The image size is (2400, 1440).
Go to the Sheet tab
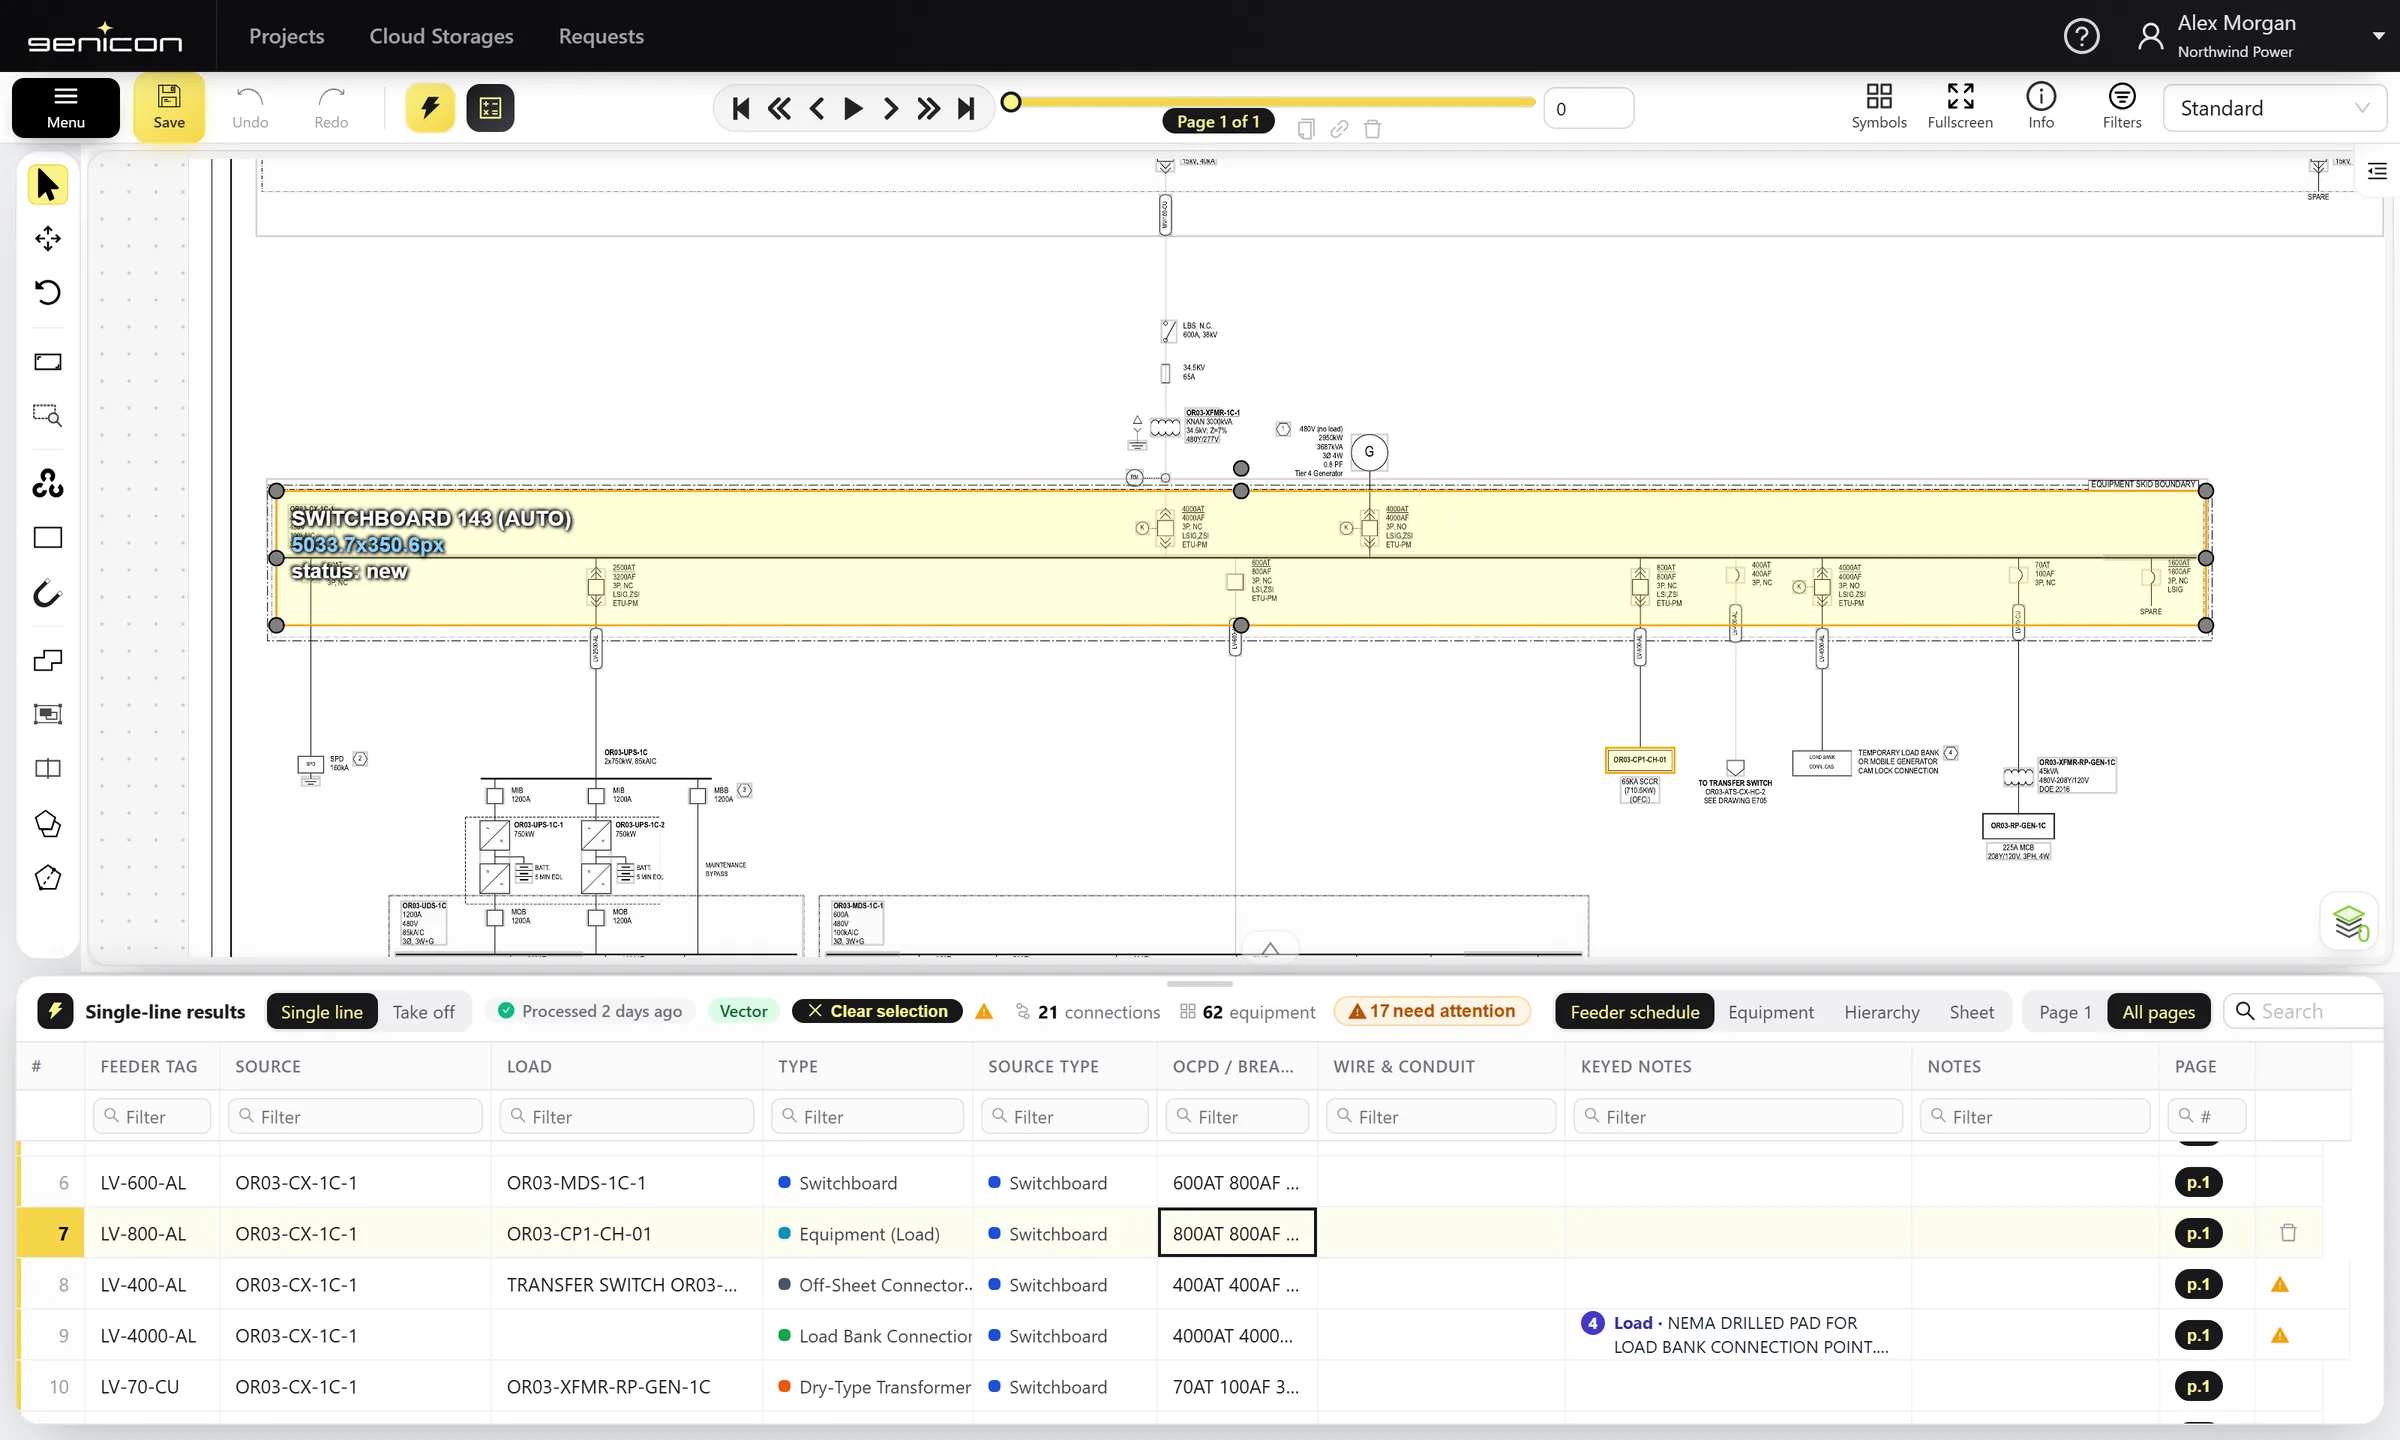[1971, 1011]
